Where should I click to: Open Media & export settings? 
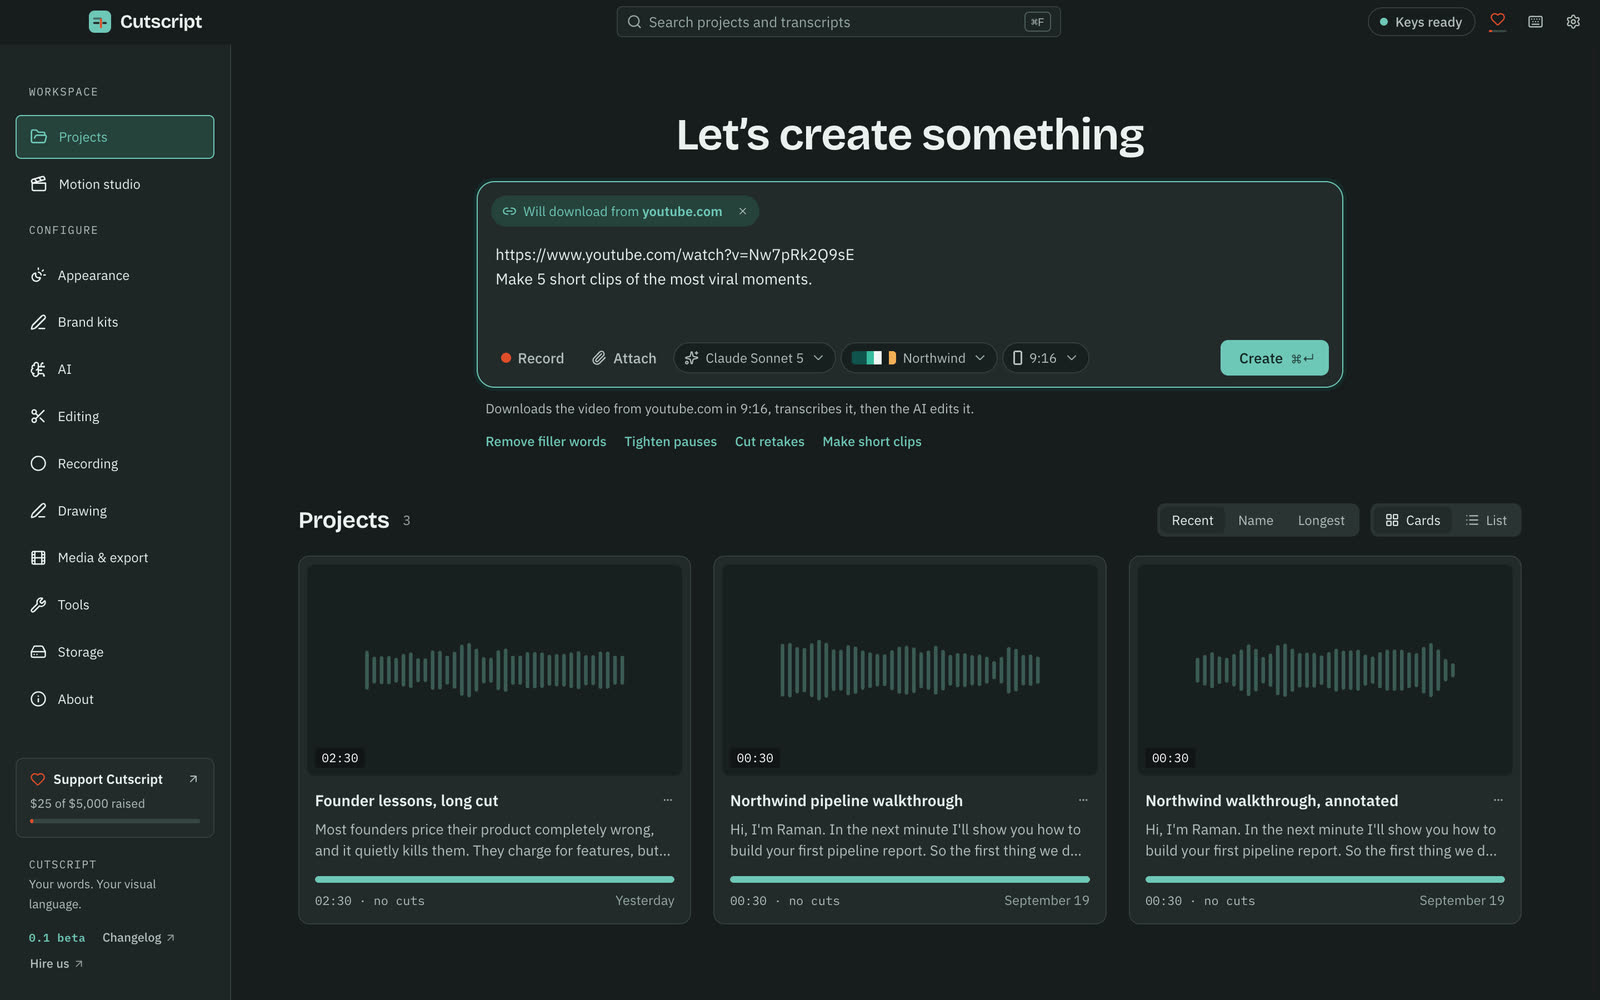point(115,557)
